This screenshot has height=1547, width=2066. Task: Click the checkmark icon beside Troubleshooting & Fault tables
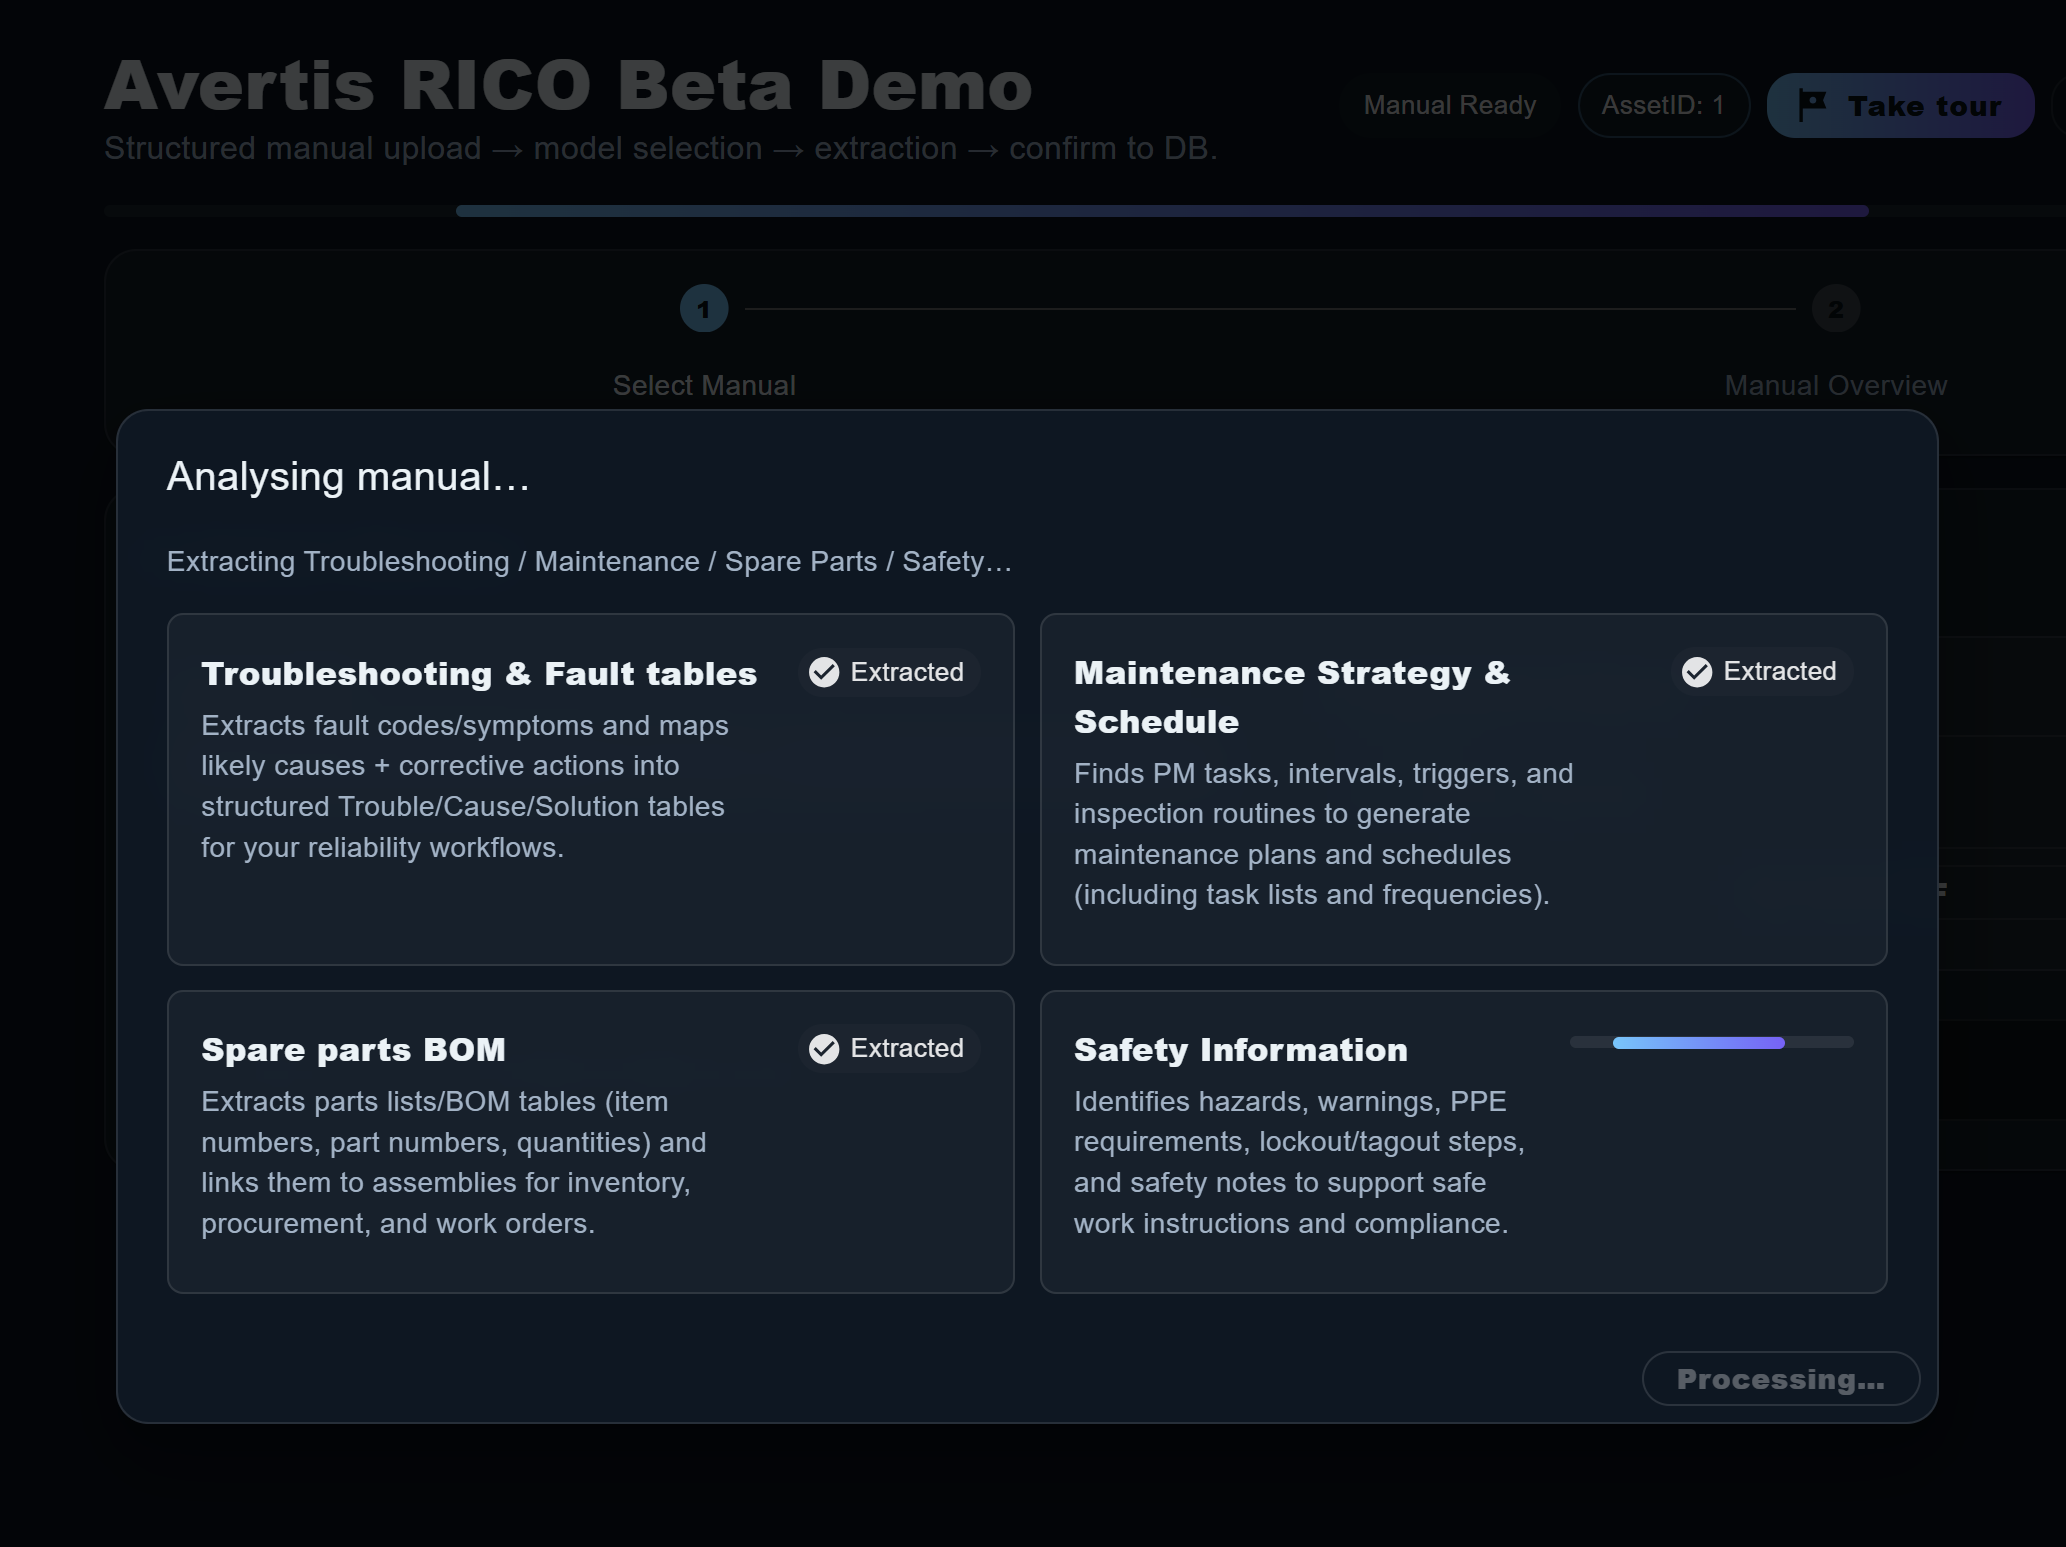point(824,671)
